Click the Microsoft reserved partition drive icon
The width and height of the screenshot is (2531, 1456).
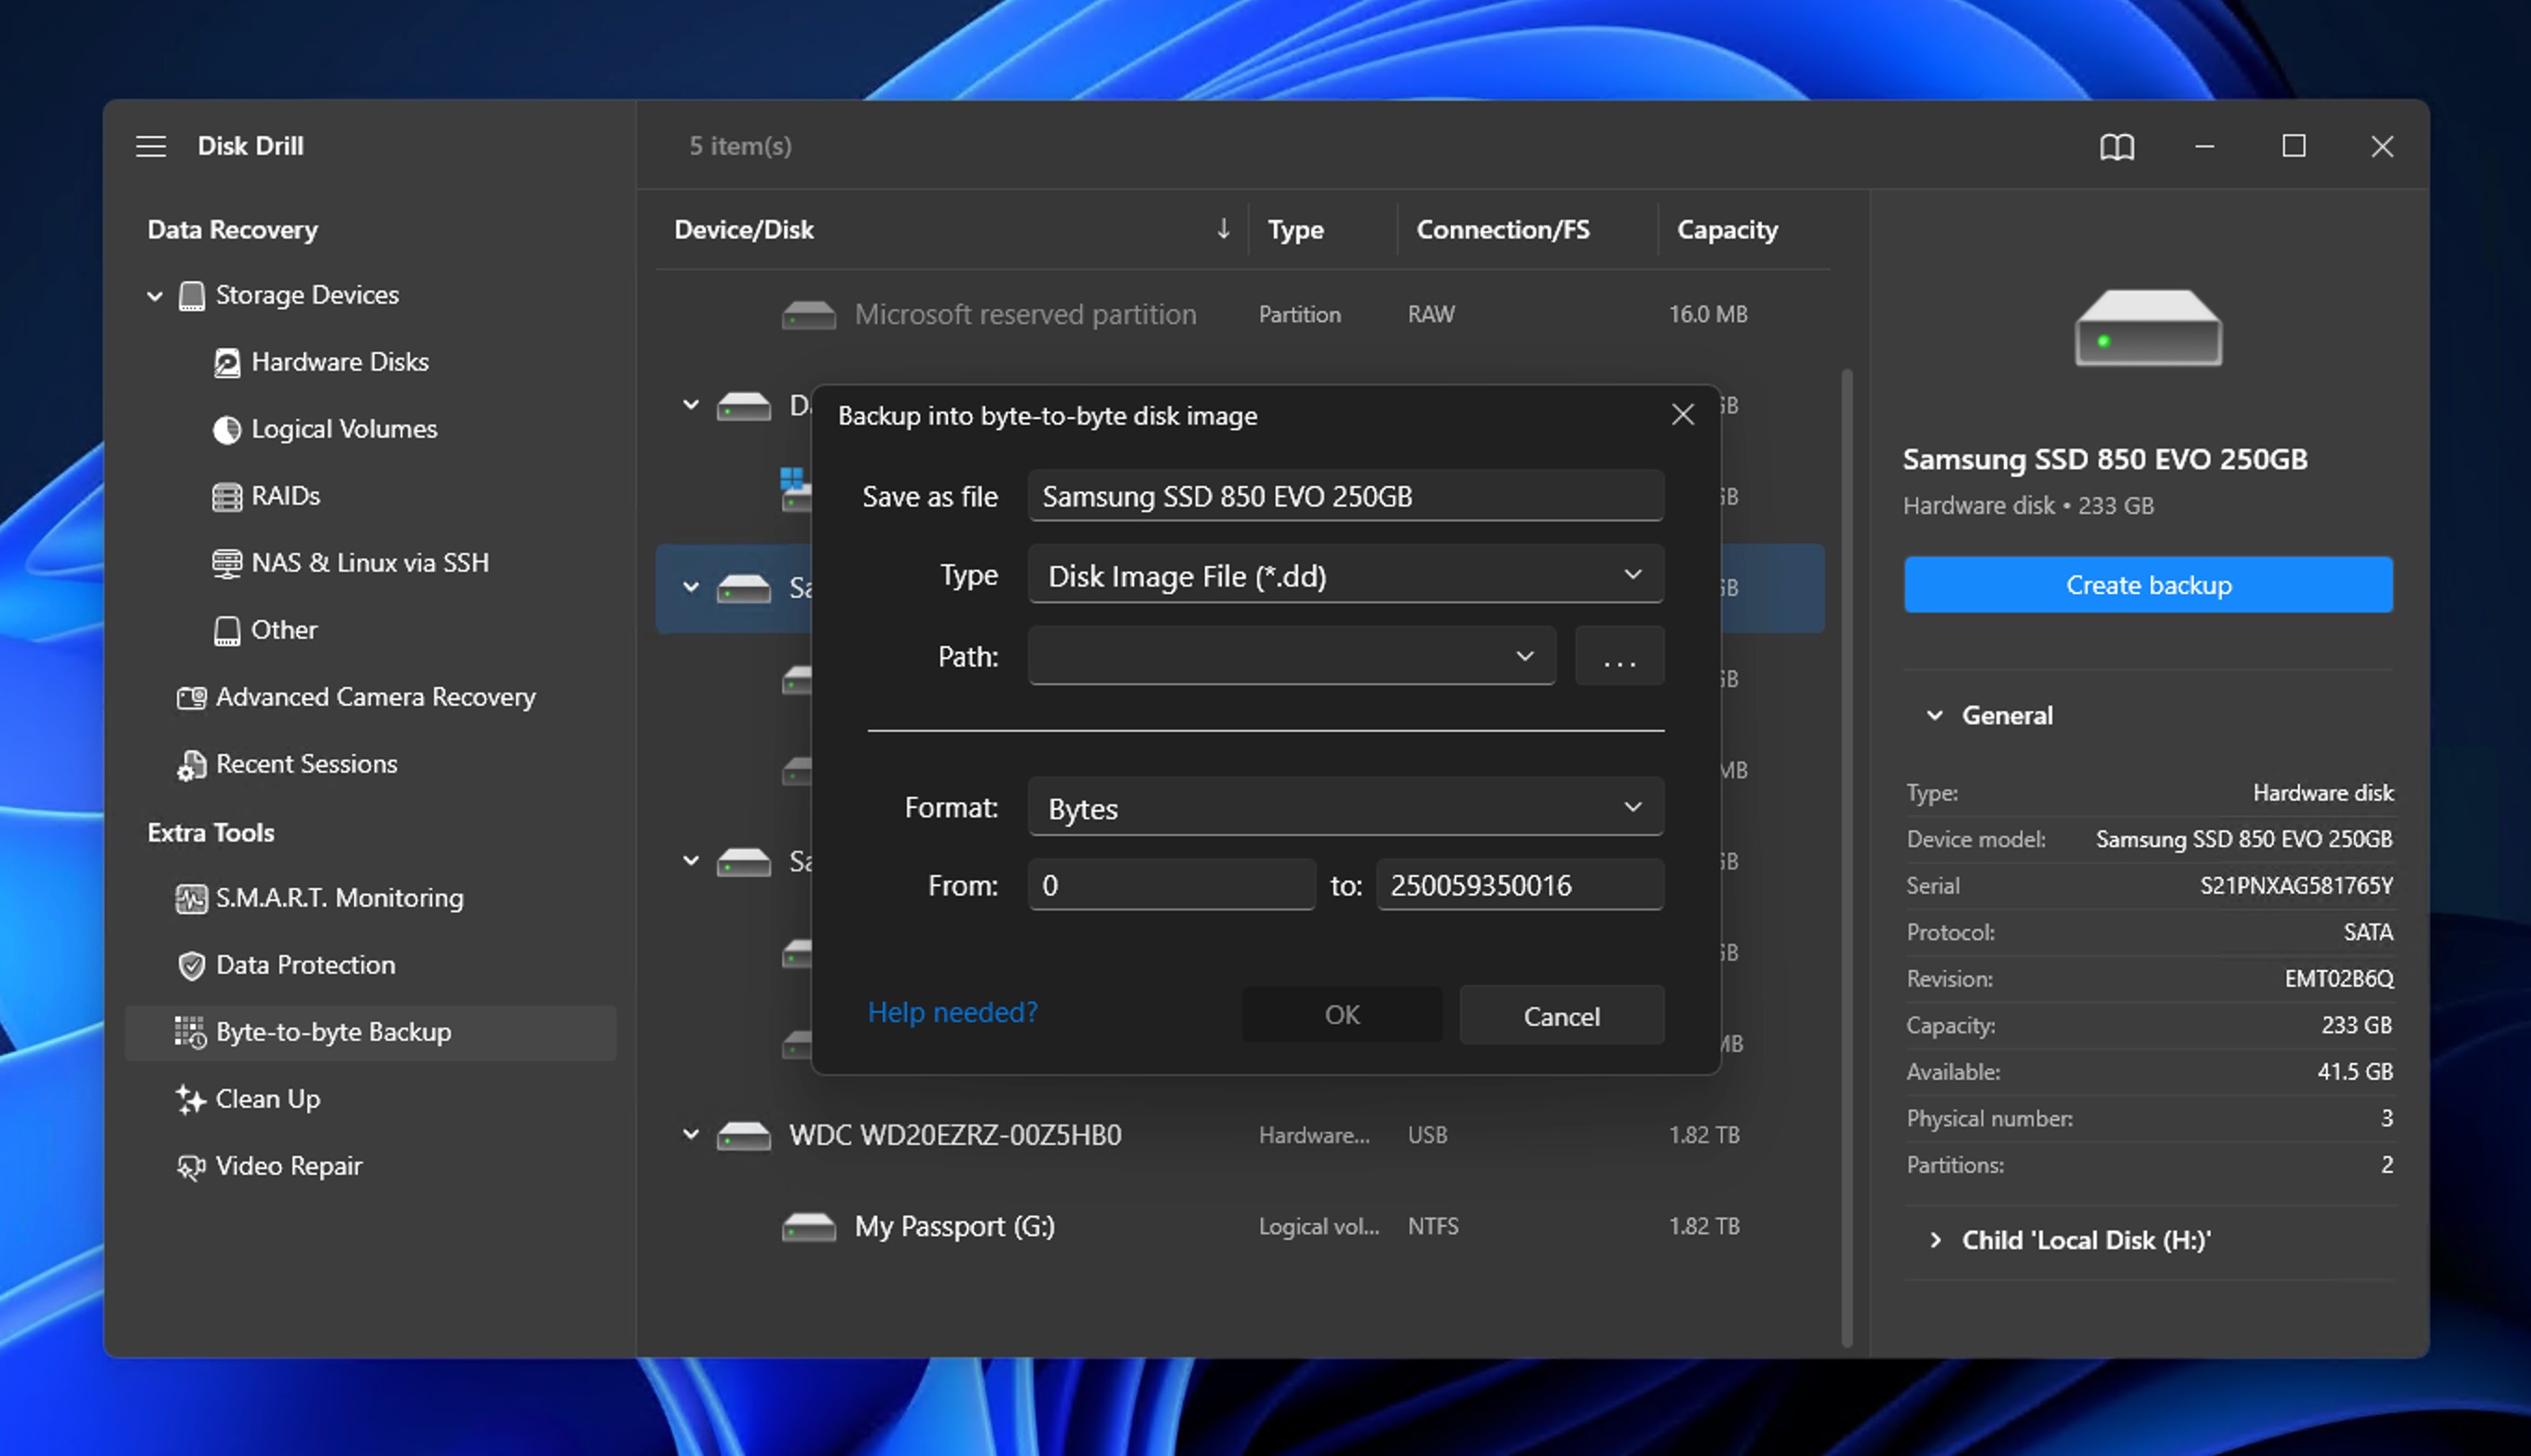tap(808, 315)
